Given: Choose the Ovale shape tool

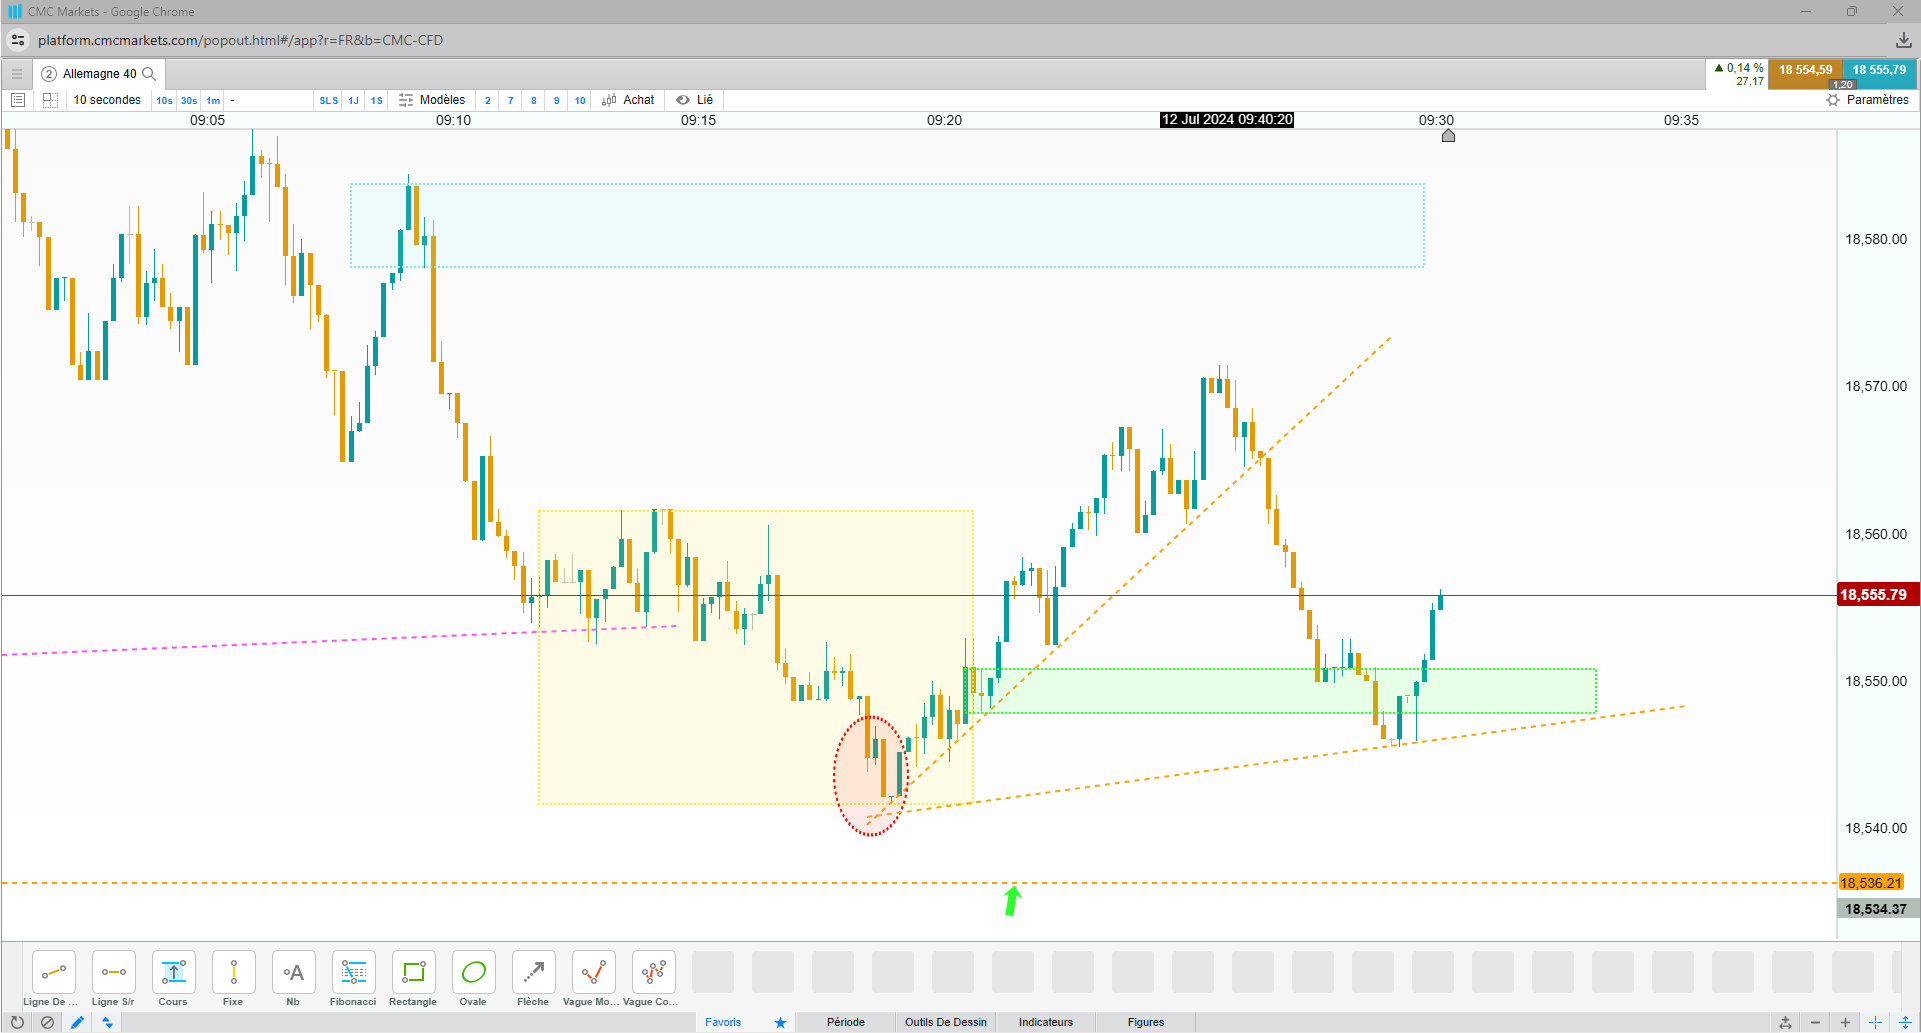Looking at the screenshot, I should coord(473,979).
